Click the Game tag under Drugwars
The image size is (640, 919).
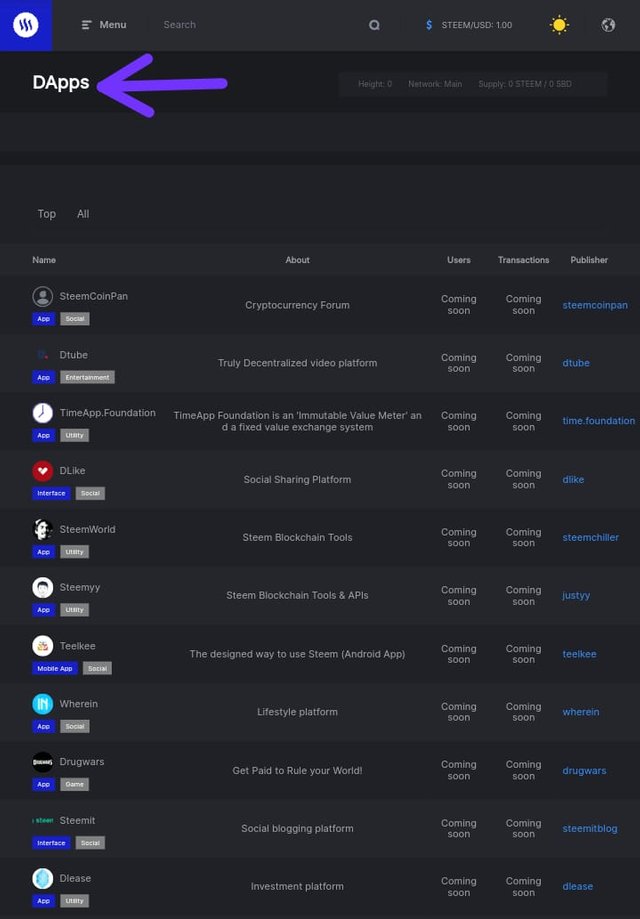coord(74,785)
